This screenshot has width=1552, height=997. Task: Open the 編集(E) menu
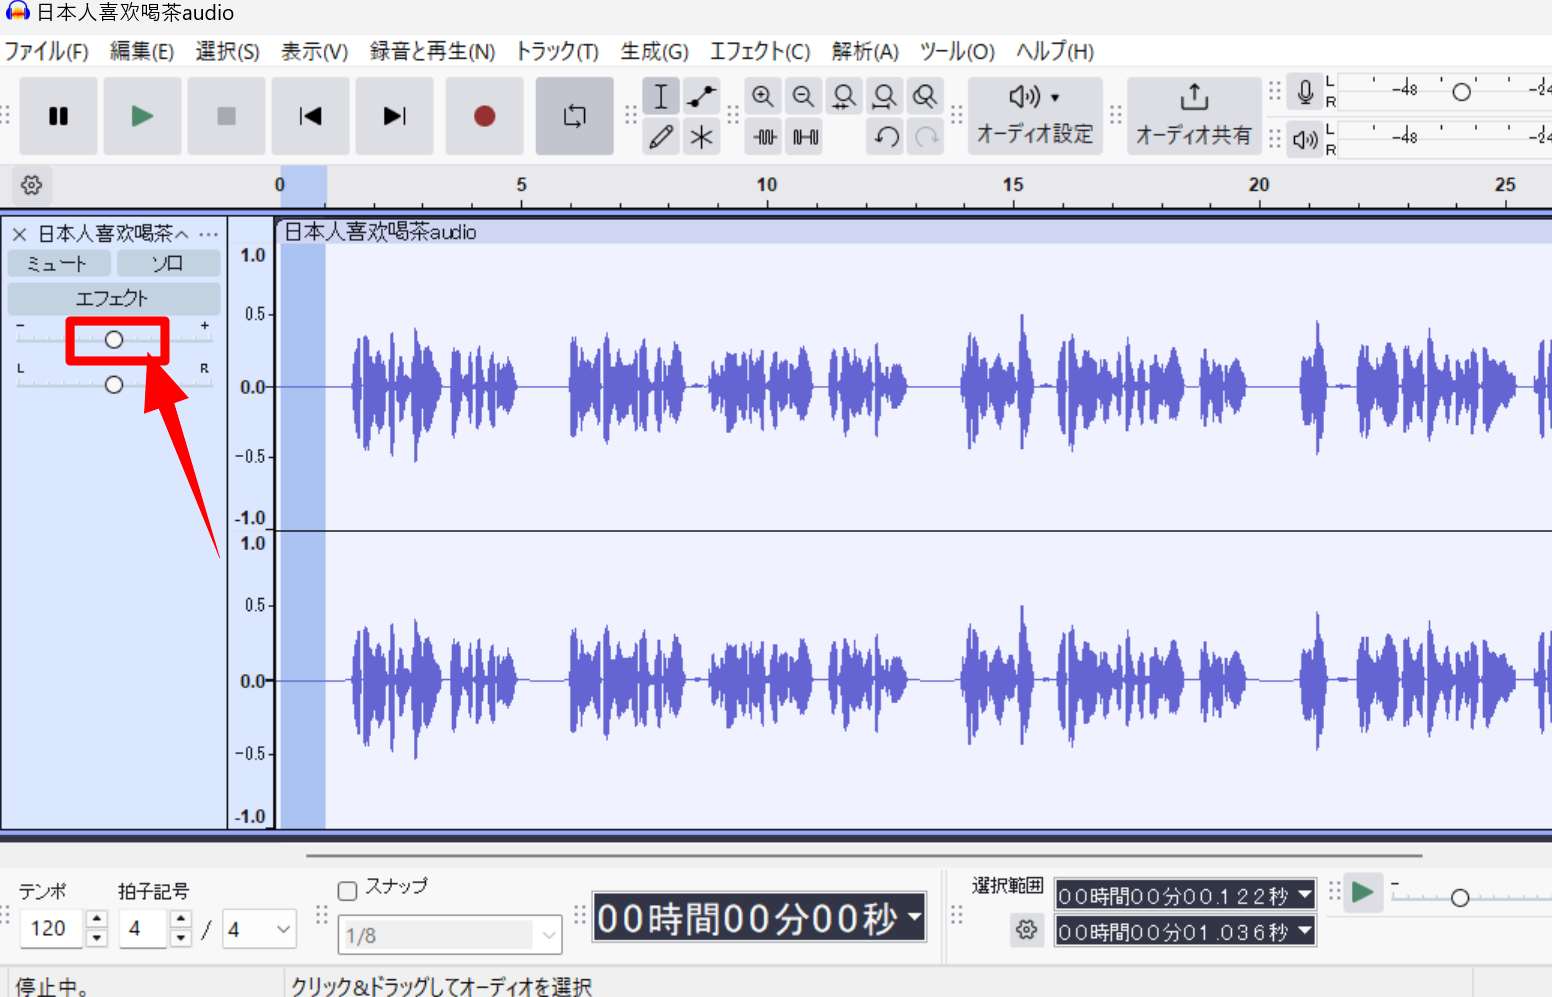pos(142,51)
